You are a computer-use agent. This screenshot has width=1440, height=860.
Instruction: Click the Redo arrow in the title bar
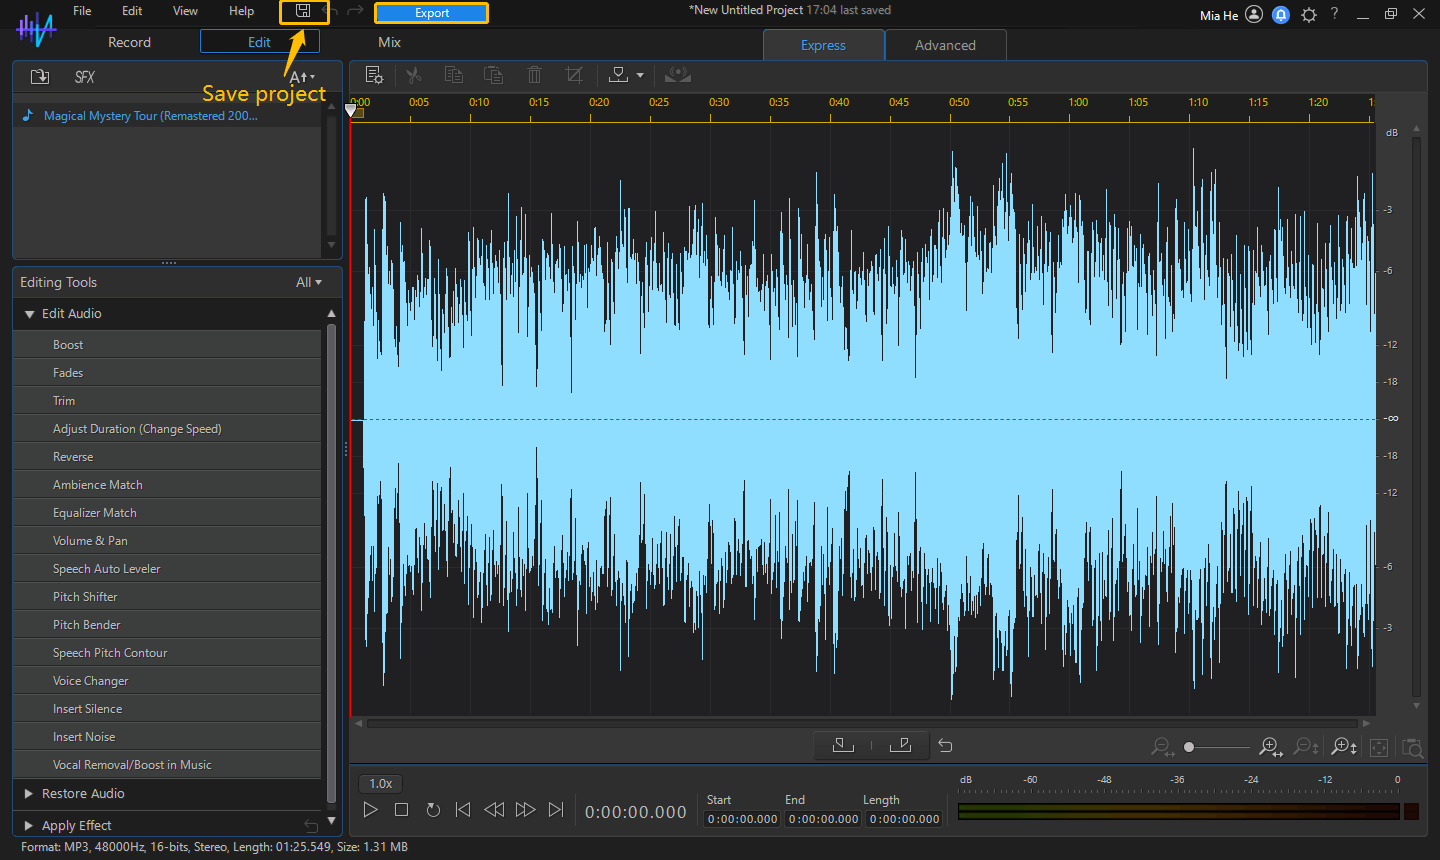click(355, 11)
